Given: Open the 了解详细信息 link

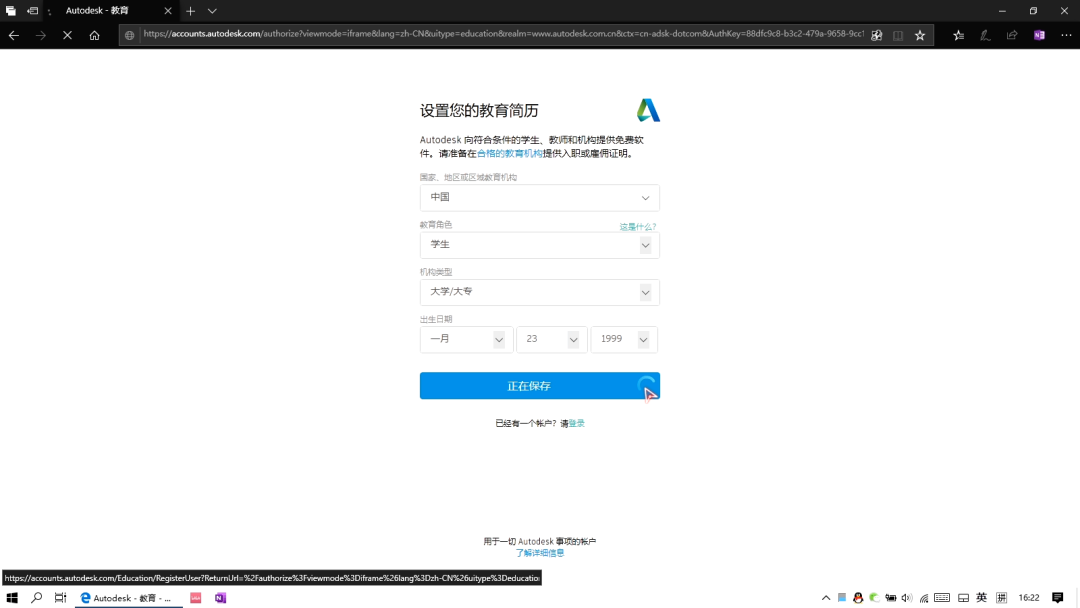Looking at the screenshot, I should pos(539,553).
